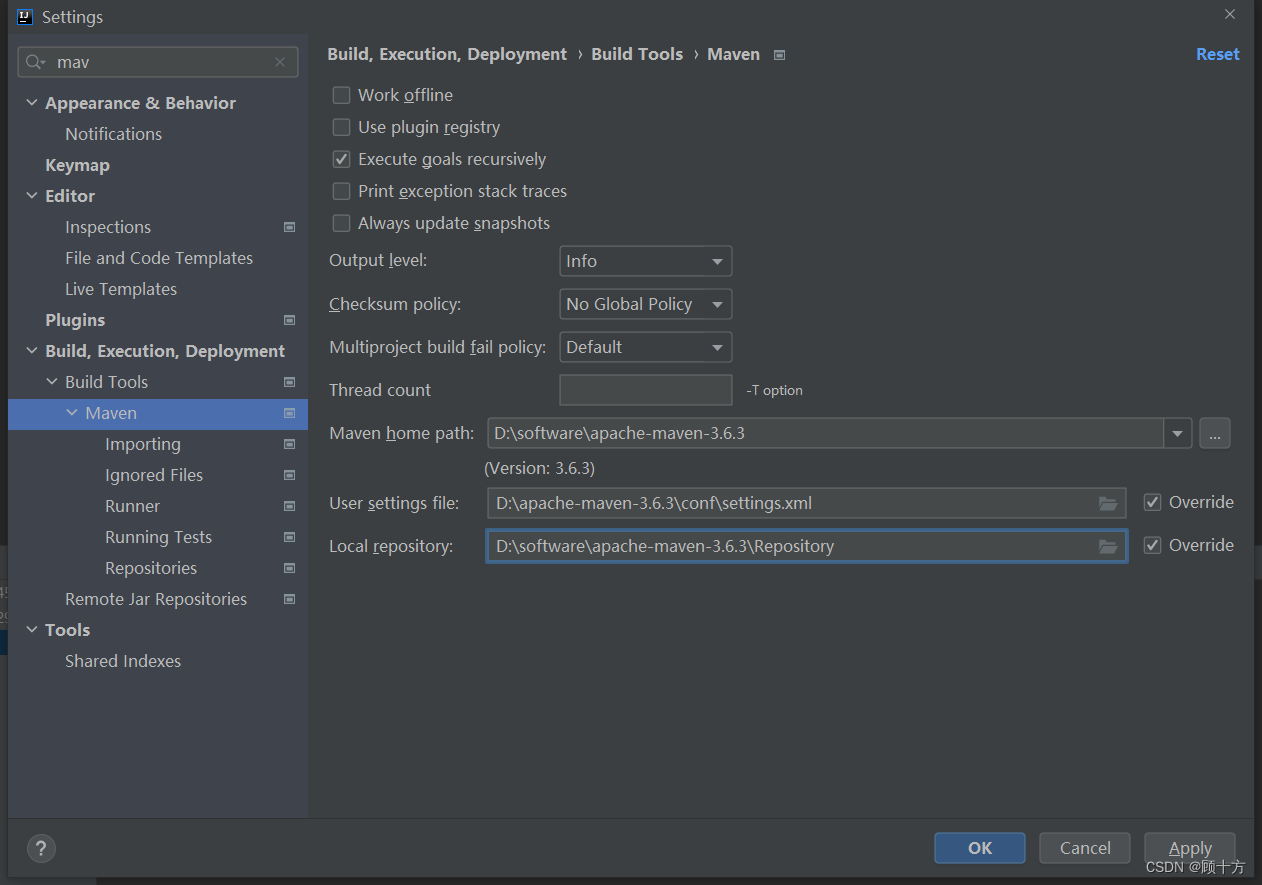
Task: Click the Local repository path field
Action: click(x=806, y=546)
